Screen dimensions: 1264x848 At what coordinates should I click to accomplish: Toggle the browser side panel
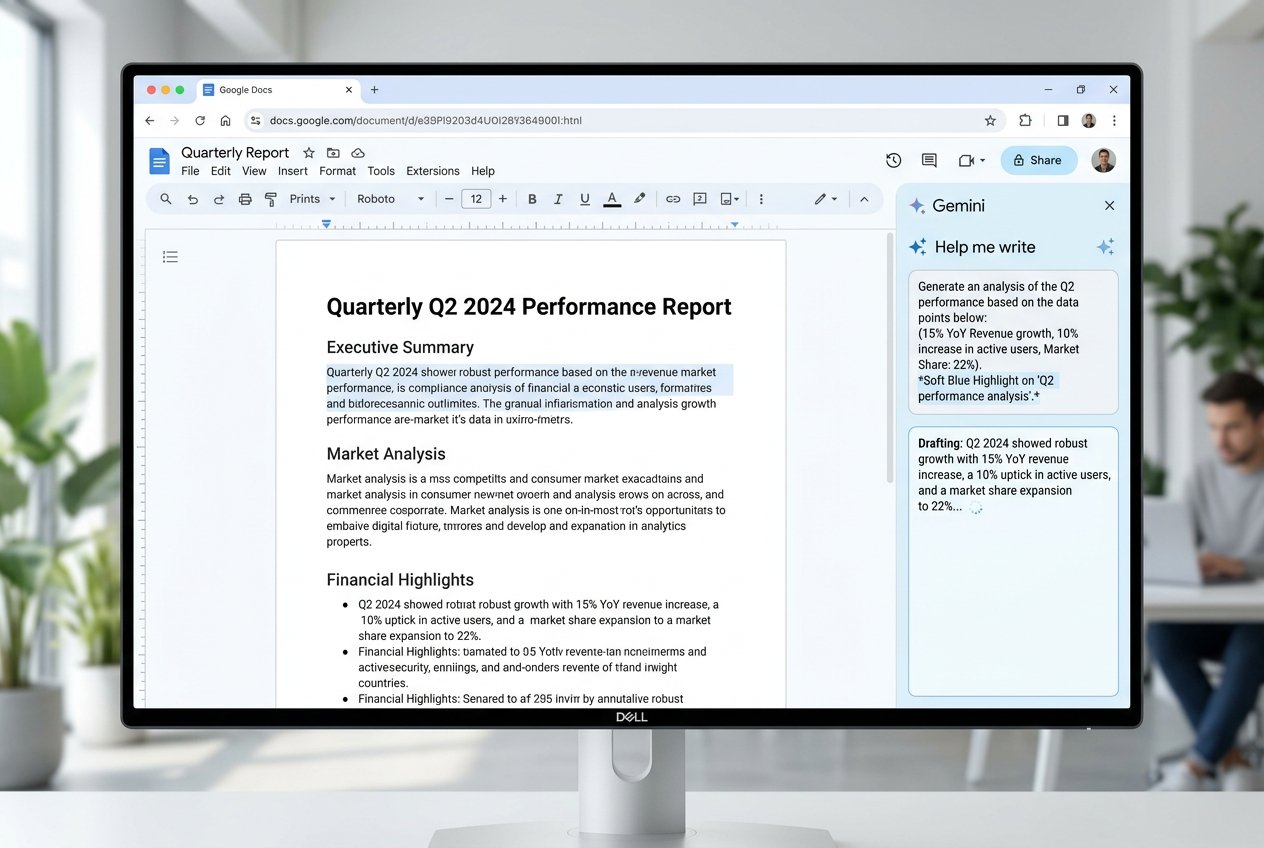(x=1063, y=121)
